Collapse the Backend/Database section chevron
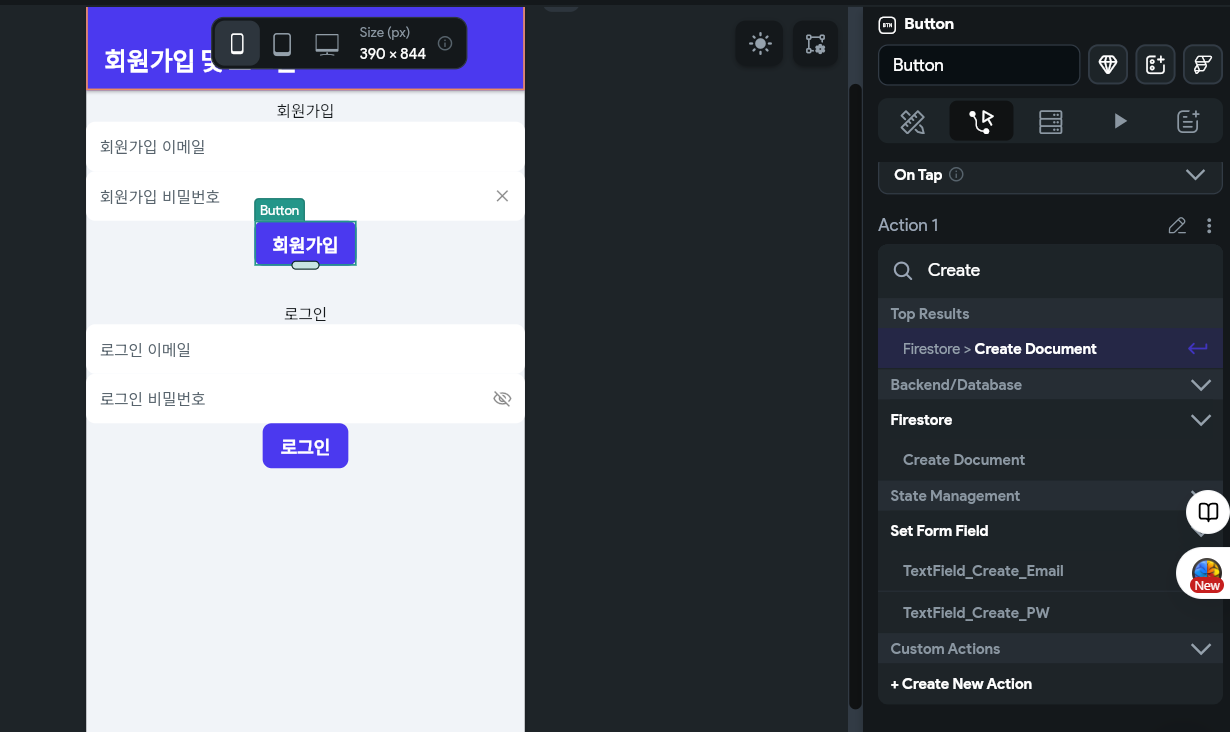This screenshot has width=1230, height=732. coord(1201,385)
